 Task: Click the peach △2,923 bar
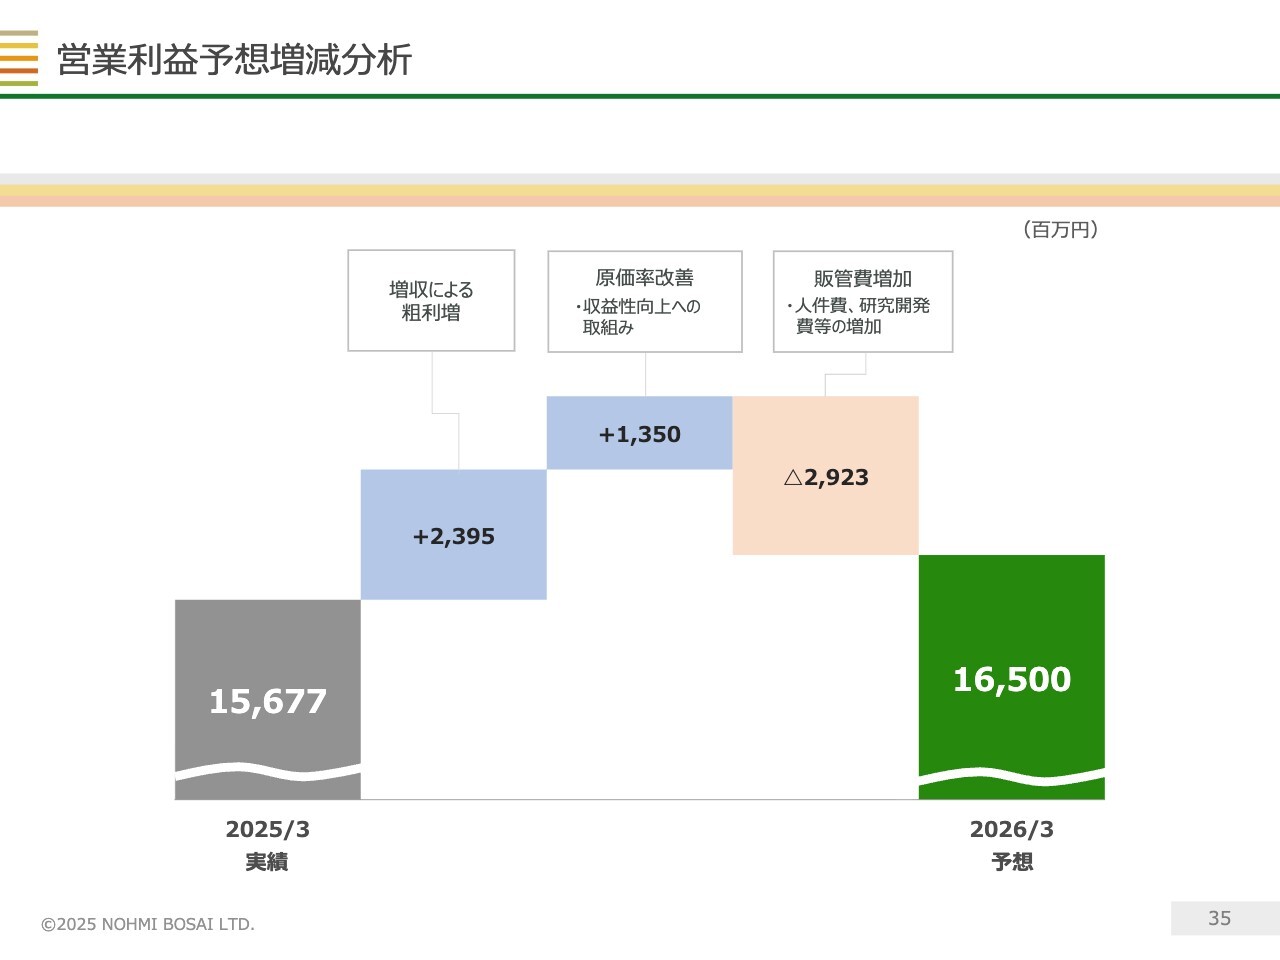pyautogui.click(x=825, y=476)
